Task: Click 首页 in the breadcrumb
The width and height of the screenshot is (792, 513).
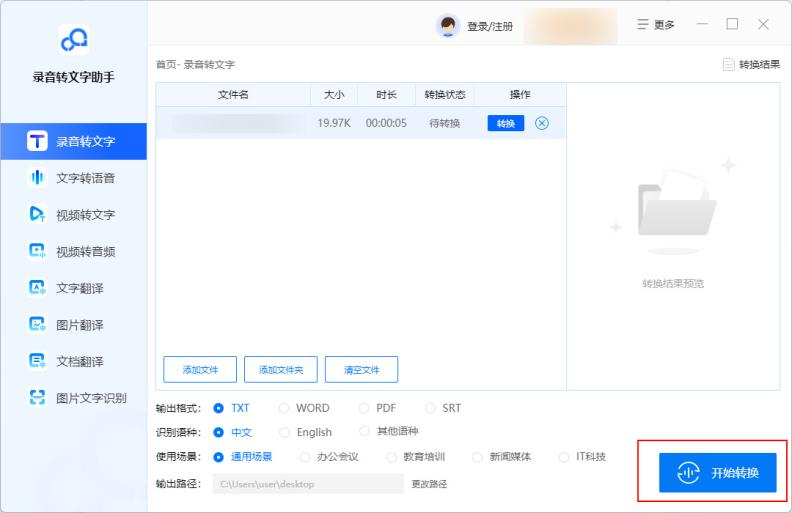Action: [x=166, y=65]
